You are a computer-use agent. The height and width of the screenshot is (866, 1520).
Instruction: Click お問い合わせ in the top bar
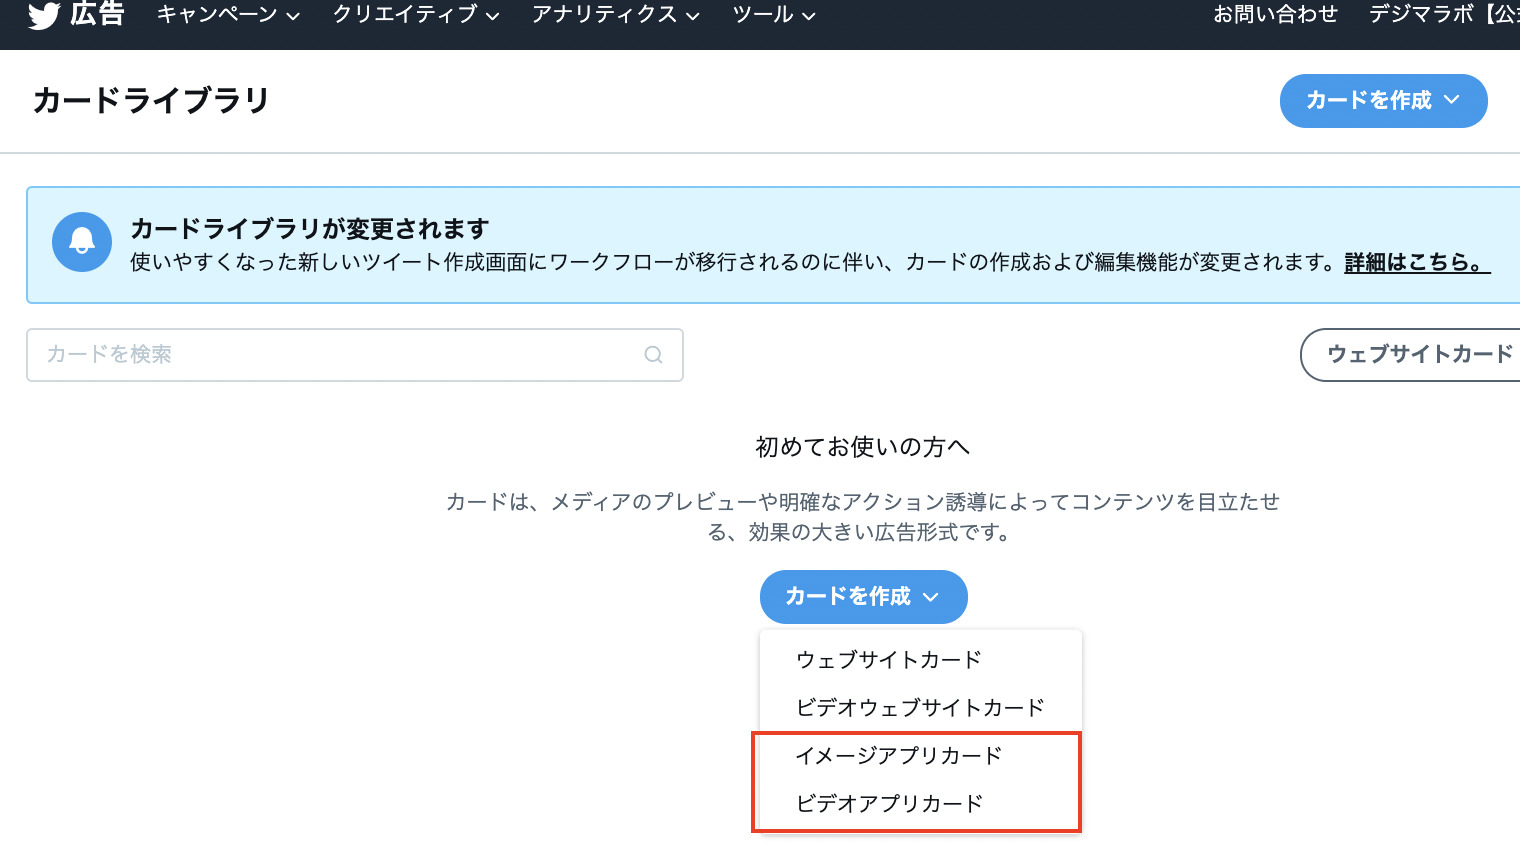pyautogui.click(x=1276, y=14)
